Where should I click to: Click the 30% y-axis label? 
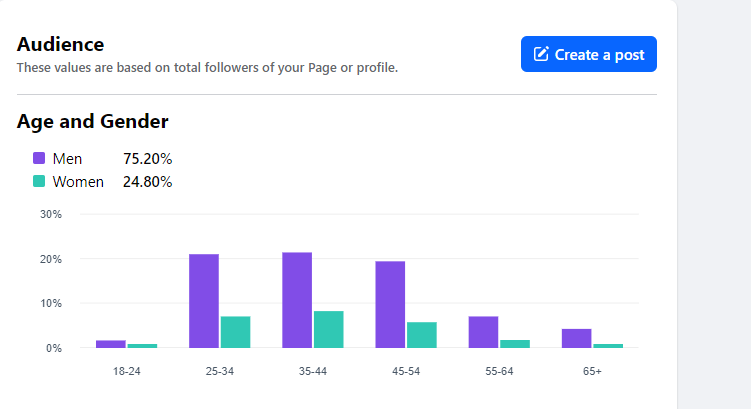tap(51, 214)
